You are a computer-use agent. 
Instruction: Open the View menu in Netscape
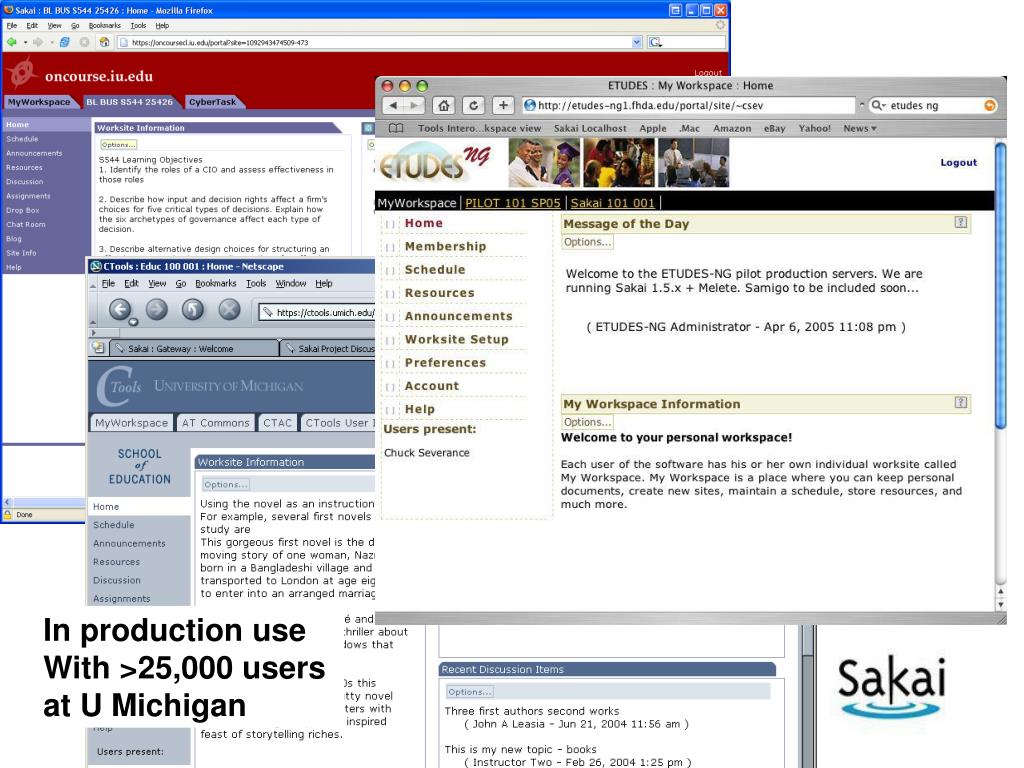click(157, 283)
